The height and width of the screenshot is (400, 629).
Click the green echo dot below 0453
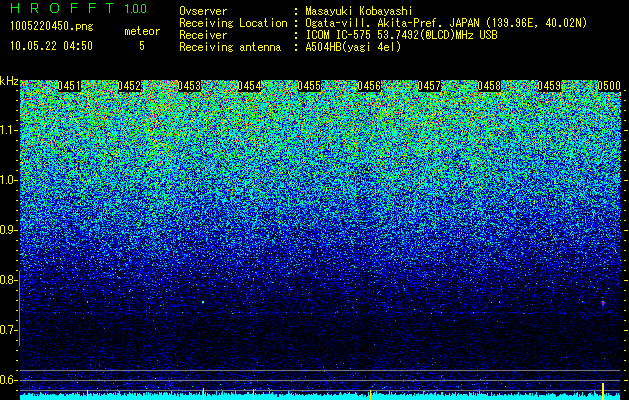[203, 302]
